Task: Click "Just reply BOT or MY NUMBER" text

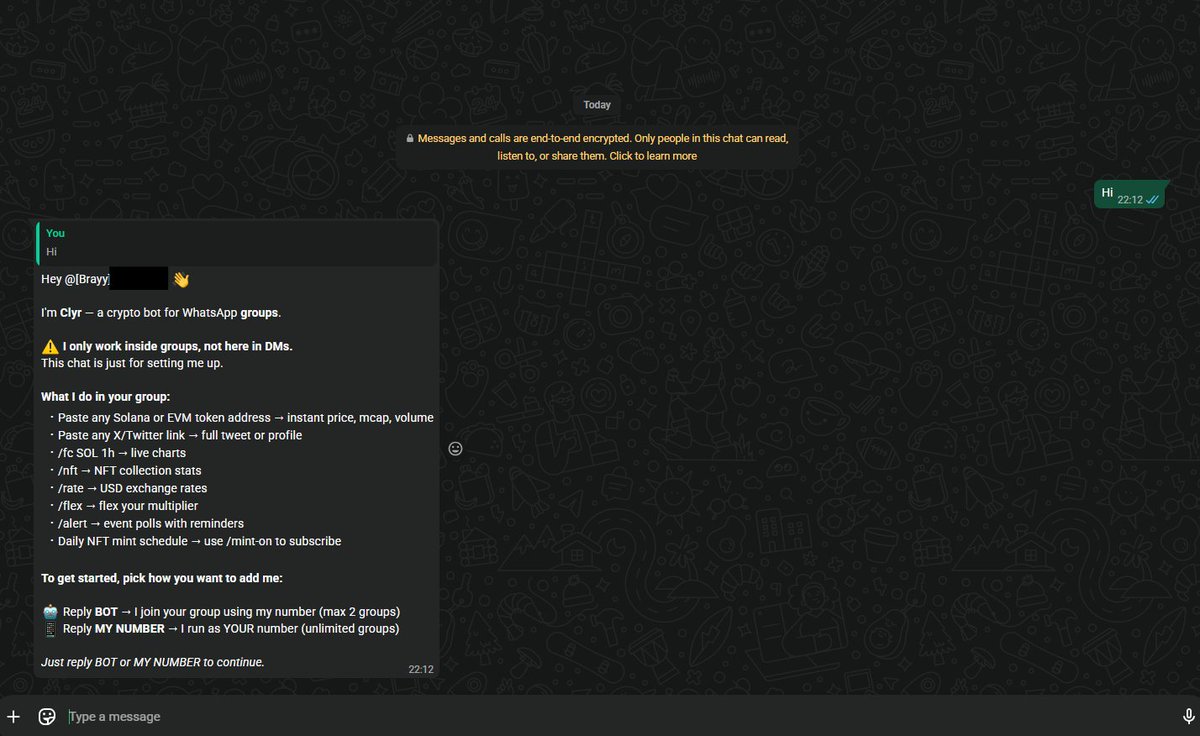Action: point(153,662)
